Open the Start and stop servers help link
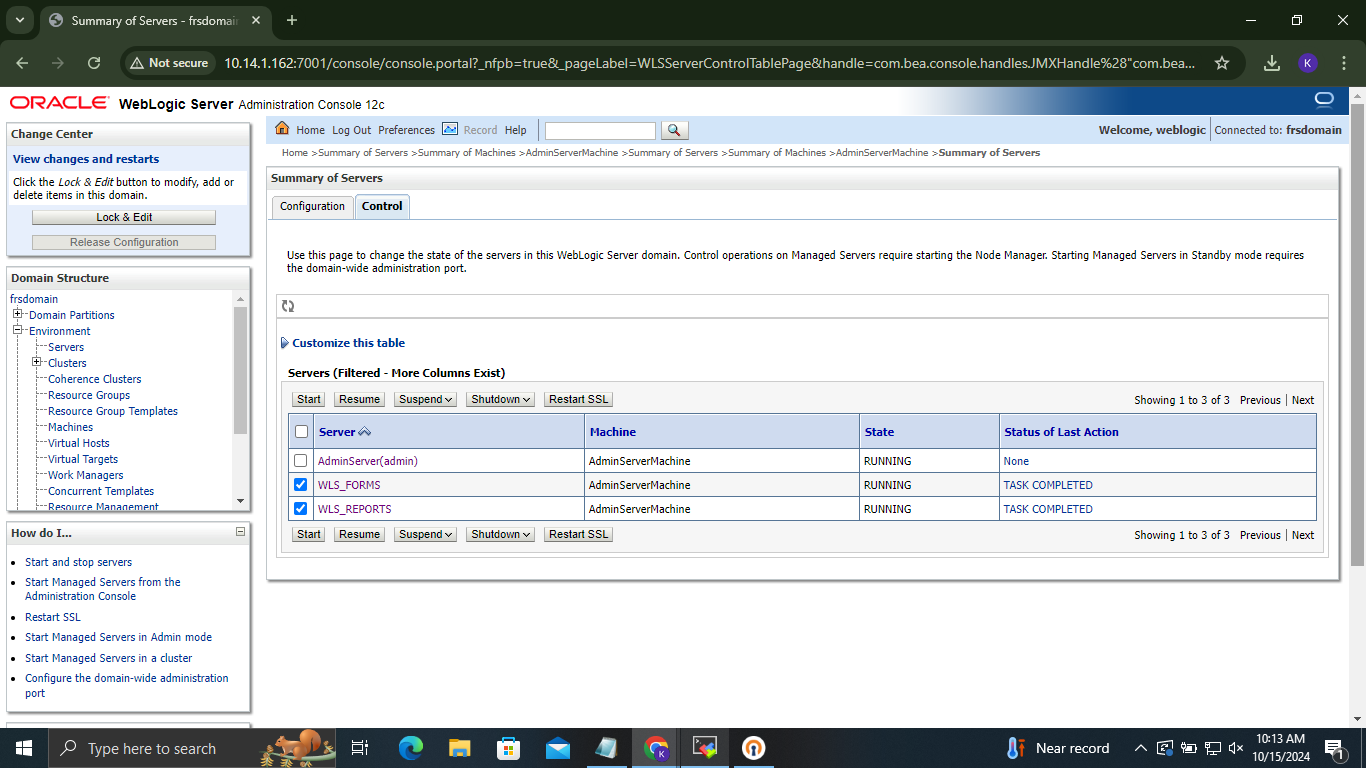This screenshot has width=1366, height=768. [78, 562]
